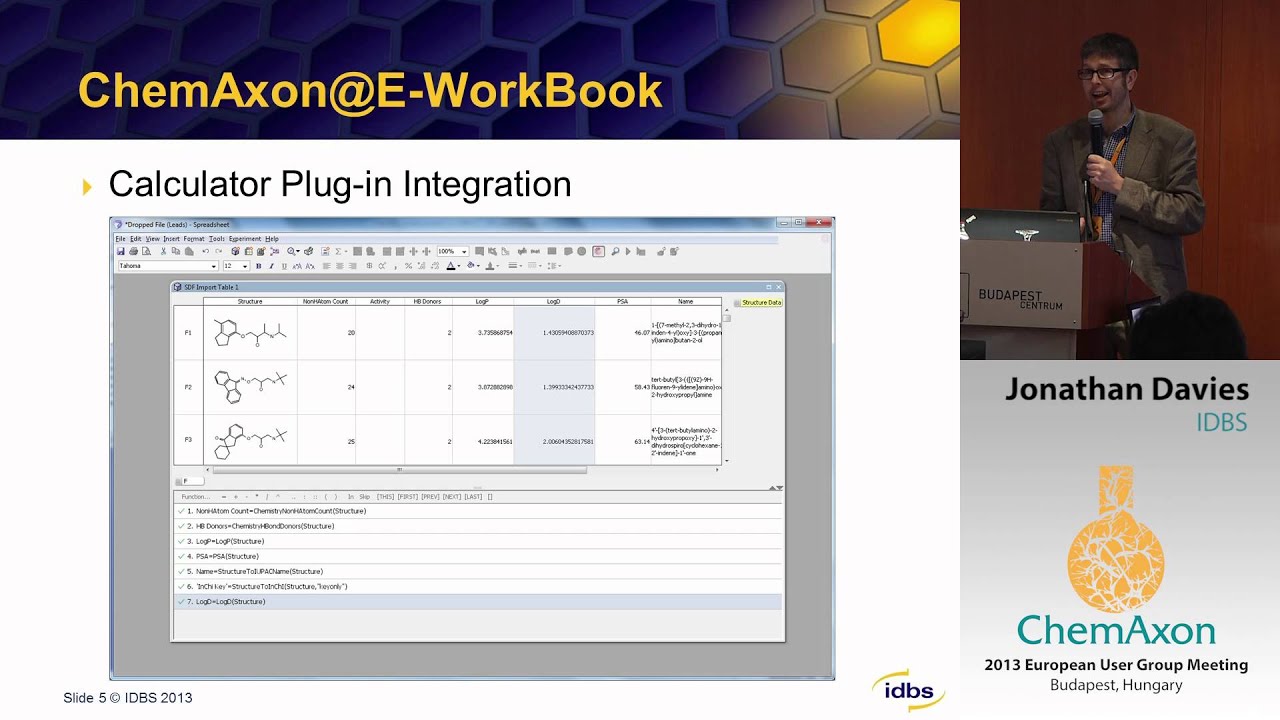Open the Edit menu
Screen dimensions: 1280x720
pyautogui.click(x=135, y=239)
